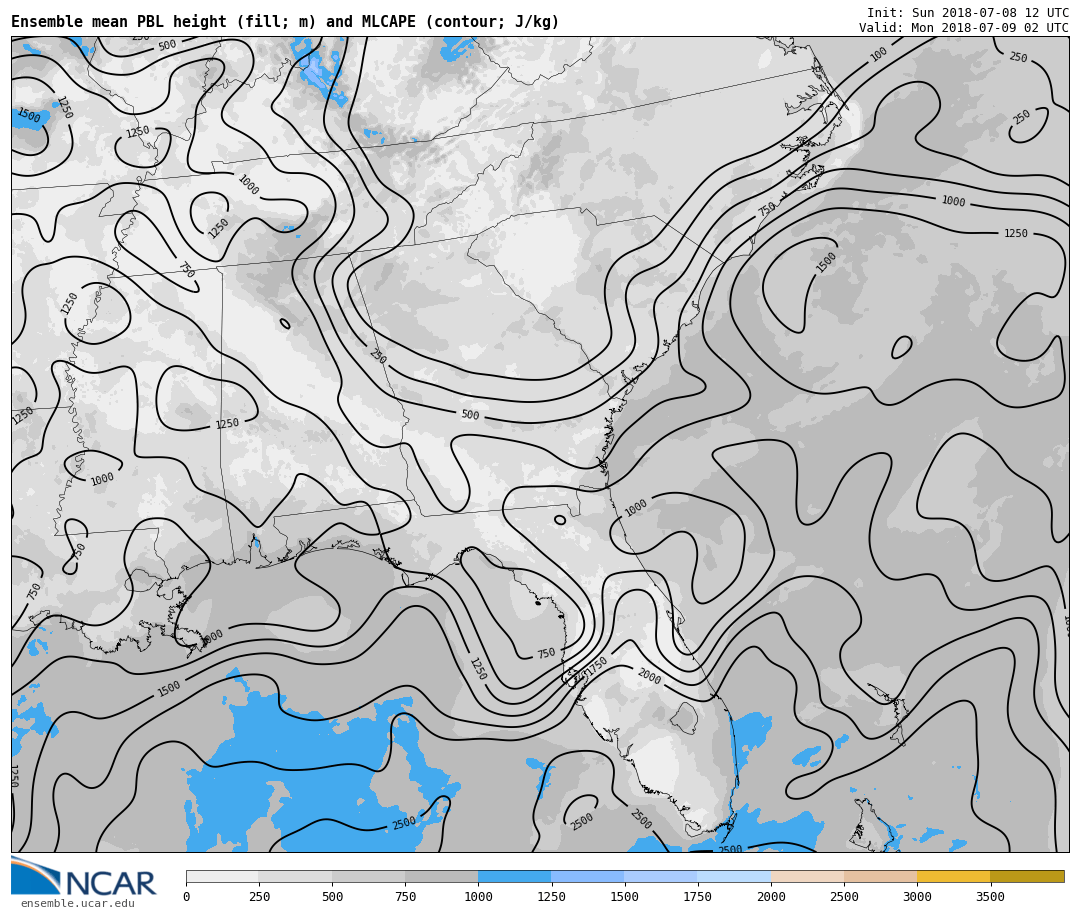Click the tan 2500–3000 colorbar segment

pyautogui.click(x=880, y=876)
